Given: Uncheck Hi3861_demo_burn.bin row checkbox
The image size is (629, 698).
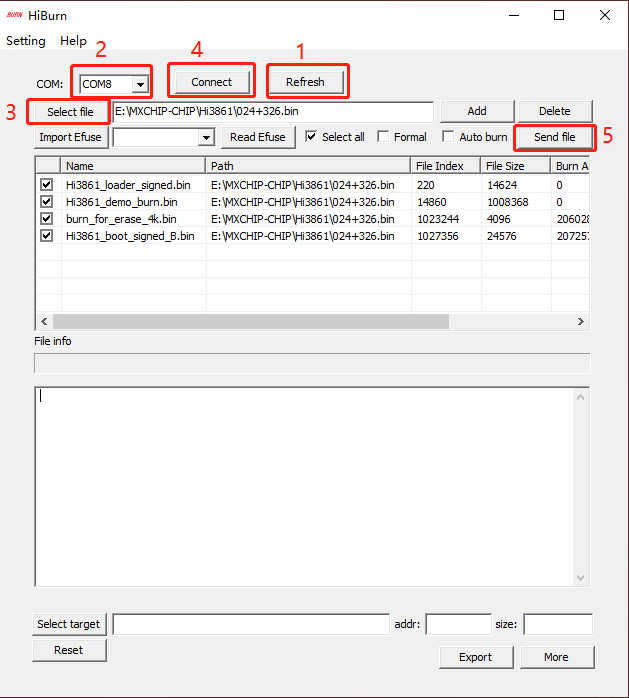Looking at the screenshot, I should coord(47,202).
